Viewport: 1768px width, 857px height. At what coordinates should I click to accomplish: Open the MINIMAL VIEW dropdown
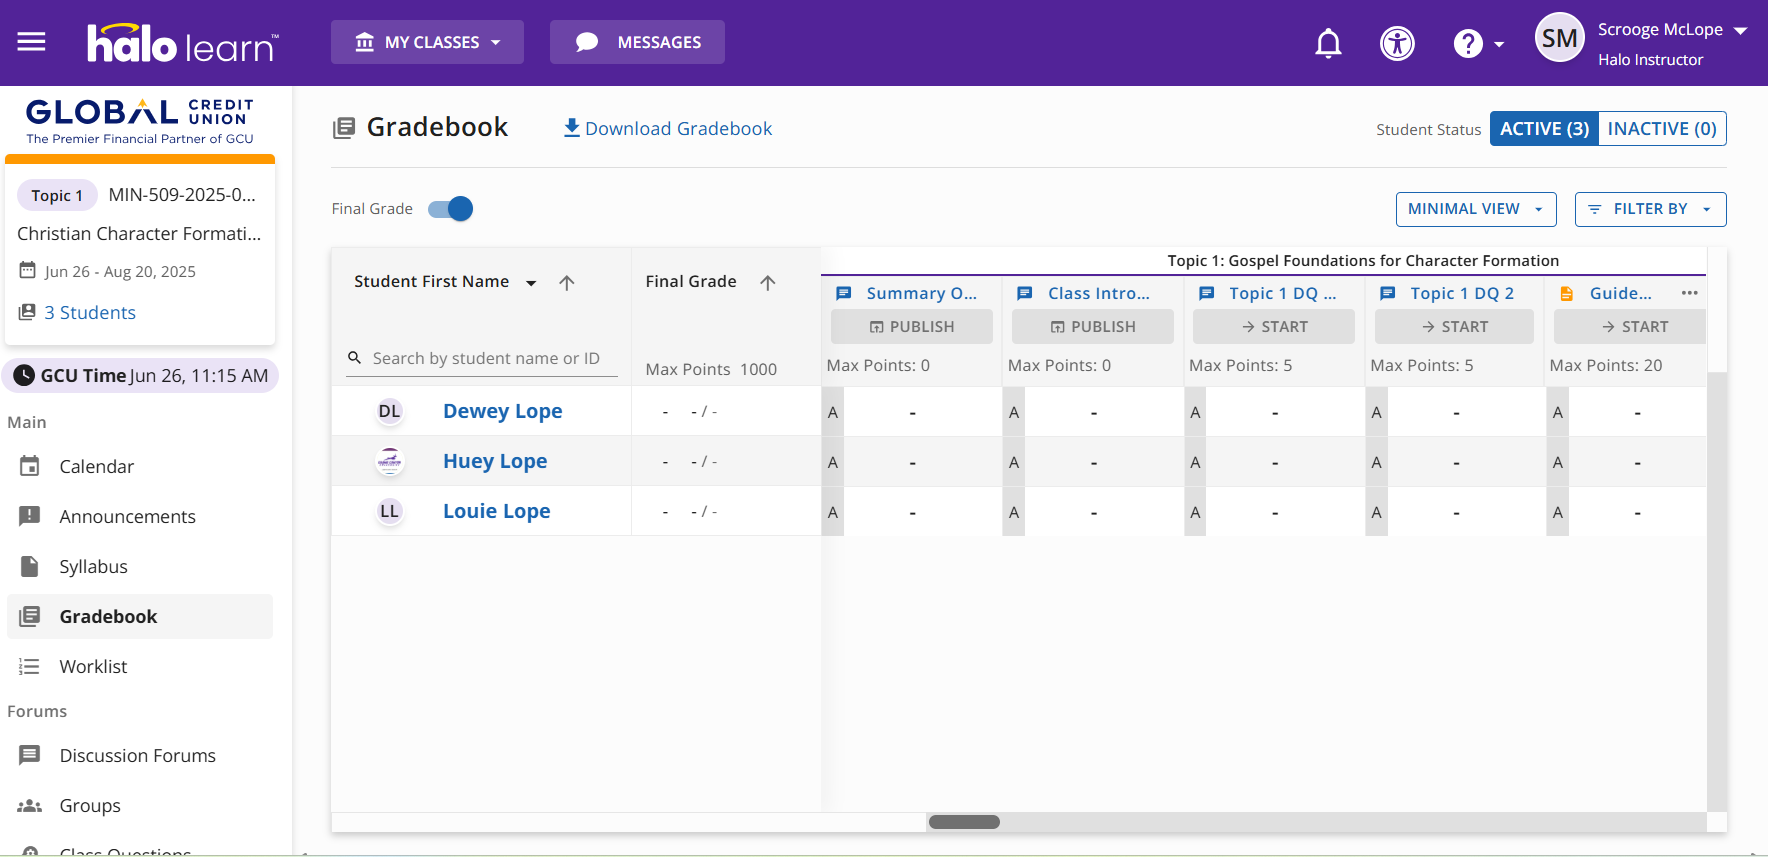pyautogui.click(x=1475, y=209)
